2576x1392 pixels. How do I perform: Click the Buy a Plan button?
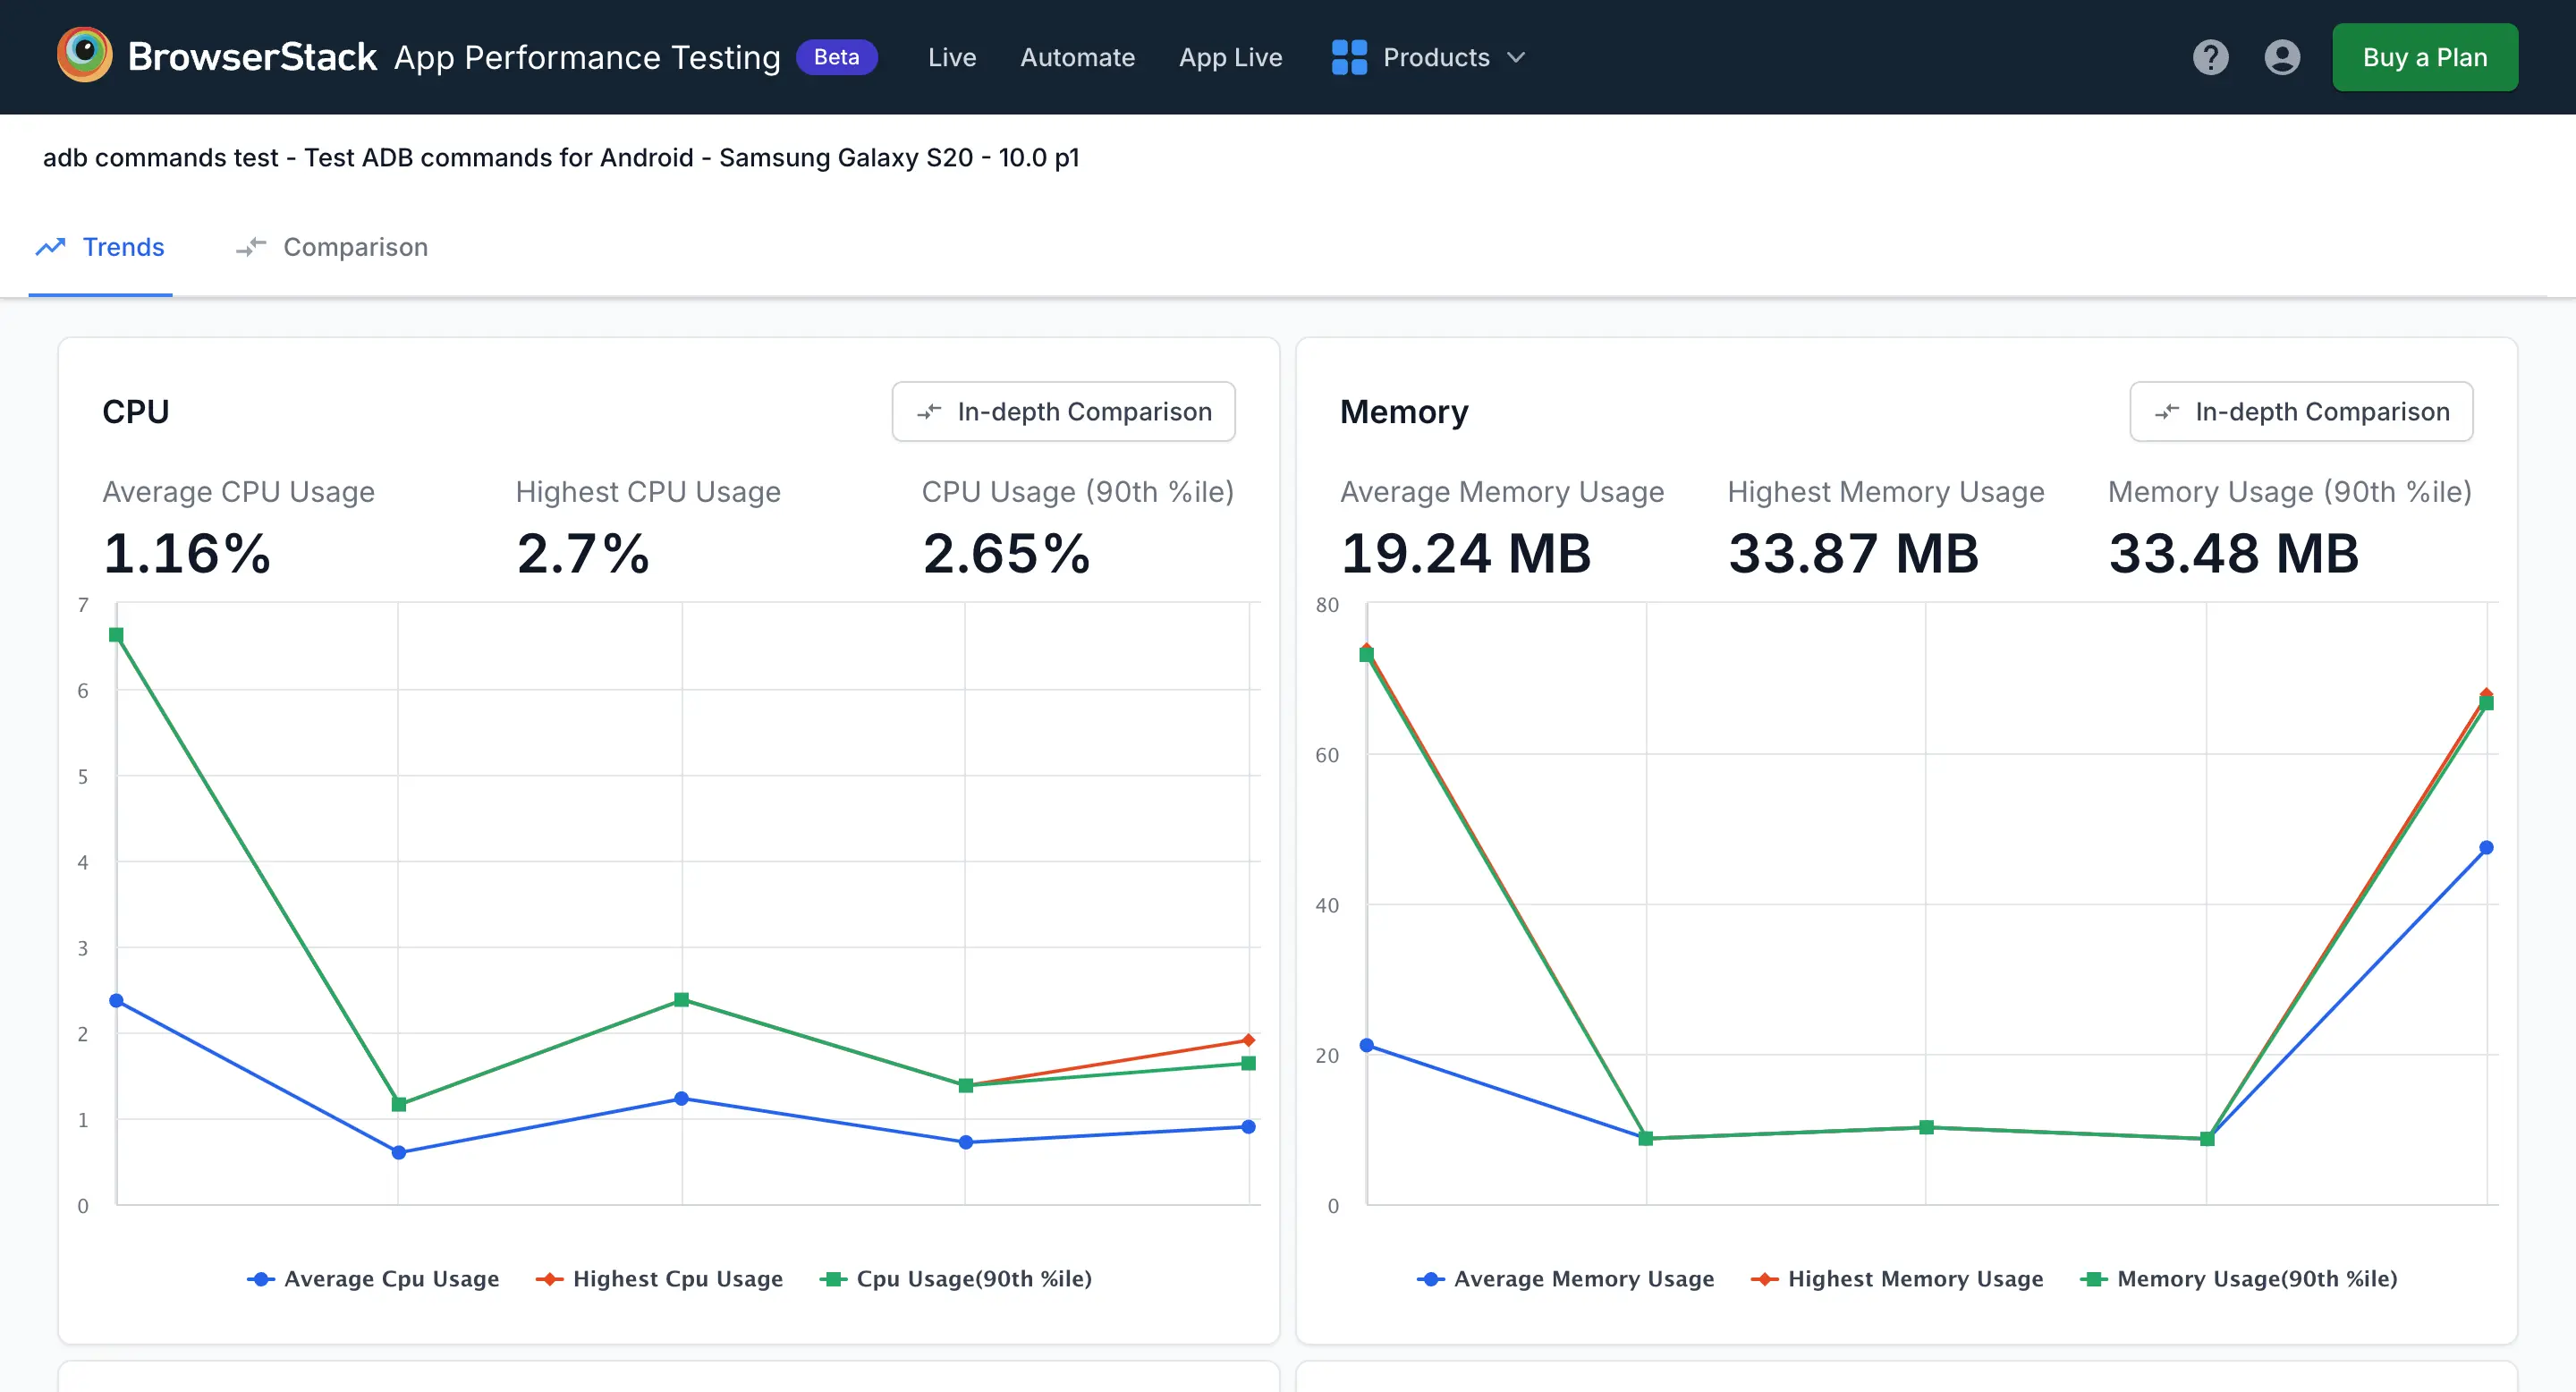coord(2424,57)
